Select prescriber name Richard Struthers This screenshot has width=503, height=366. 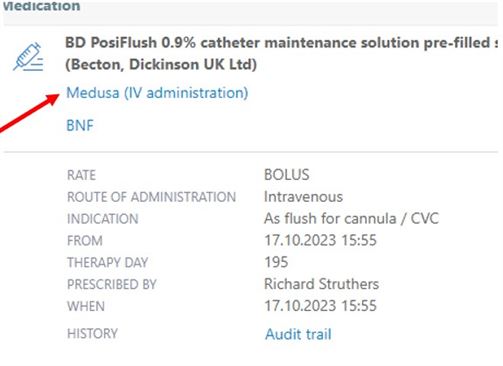pyautogui.click(x=321, y=284)
